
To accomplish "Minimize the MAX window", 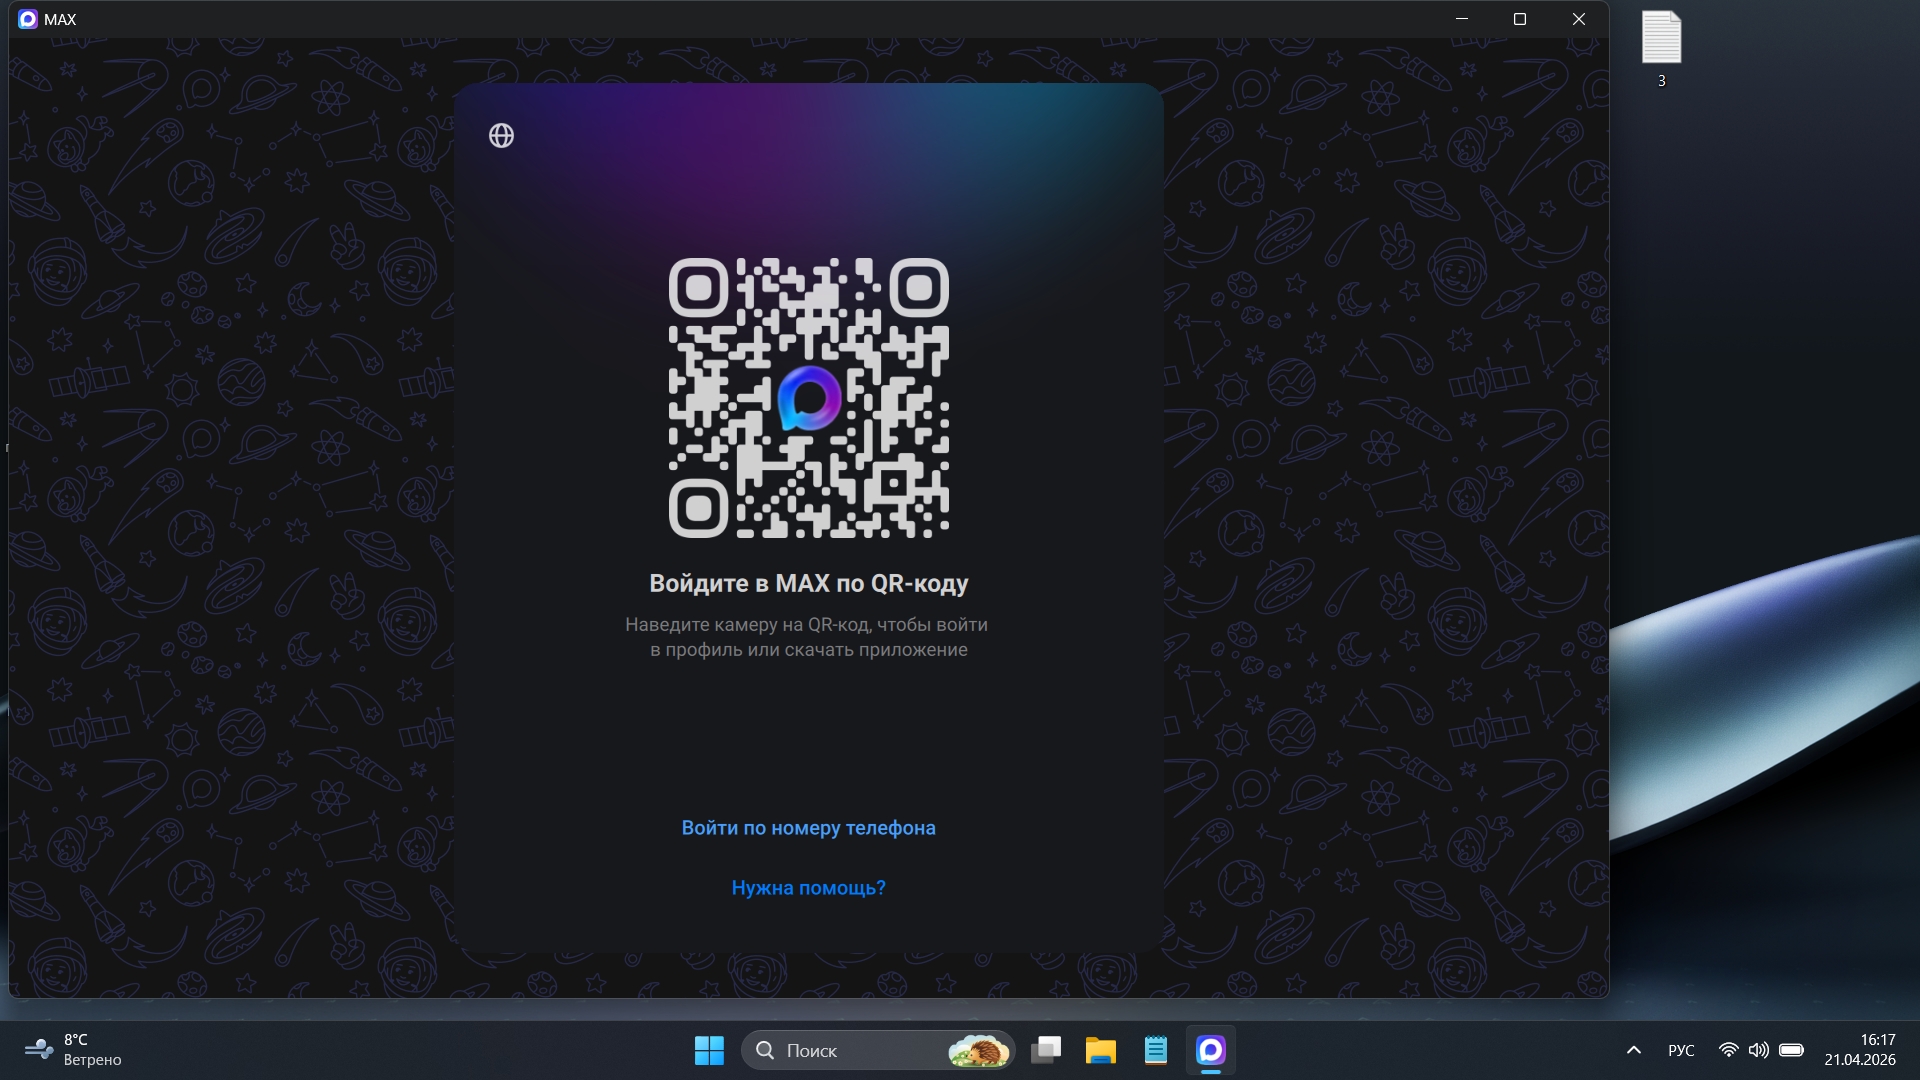I will click(1462, 19).
